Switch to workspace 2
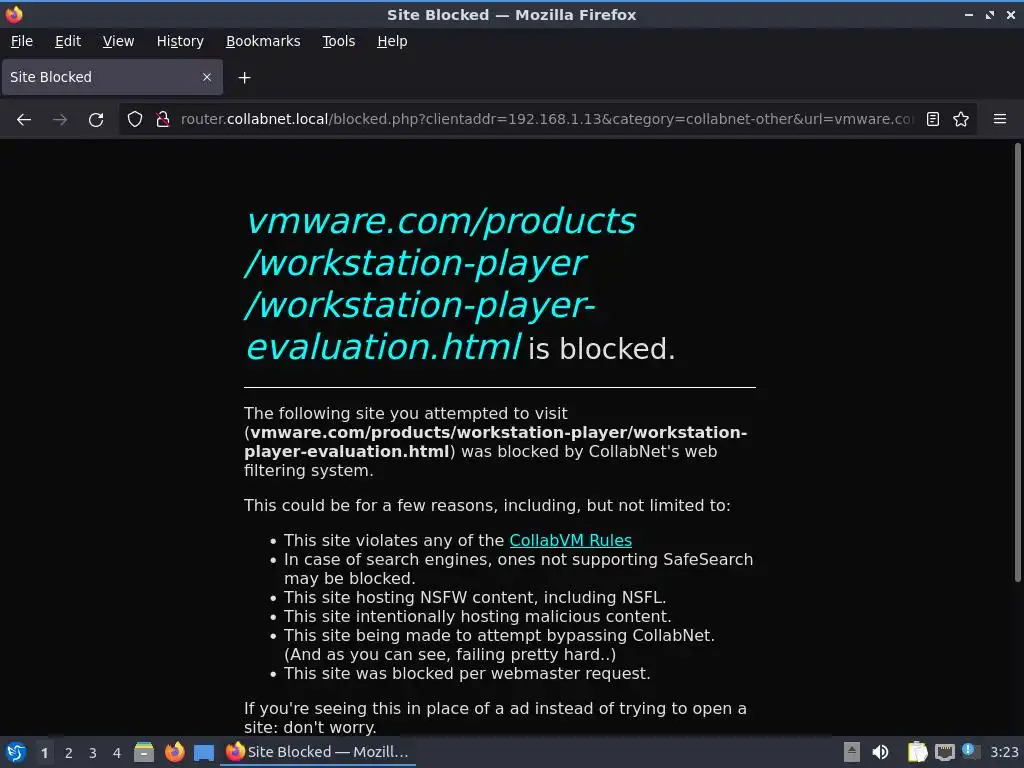The height and width of the screenshot is (768, 1024). pyautogui.click(x=69, y=753)
